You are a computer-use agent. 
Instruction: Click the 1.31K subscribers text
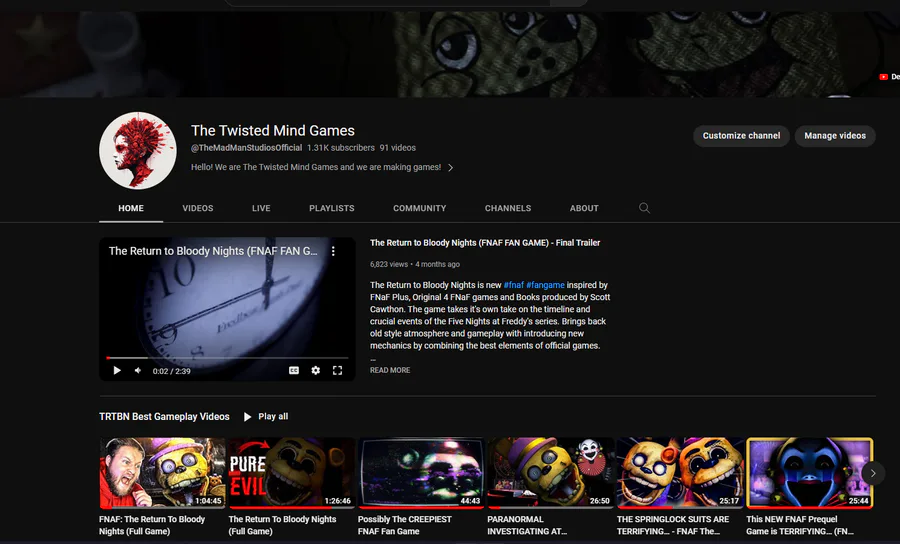(340, 147)
